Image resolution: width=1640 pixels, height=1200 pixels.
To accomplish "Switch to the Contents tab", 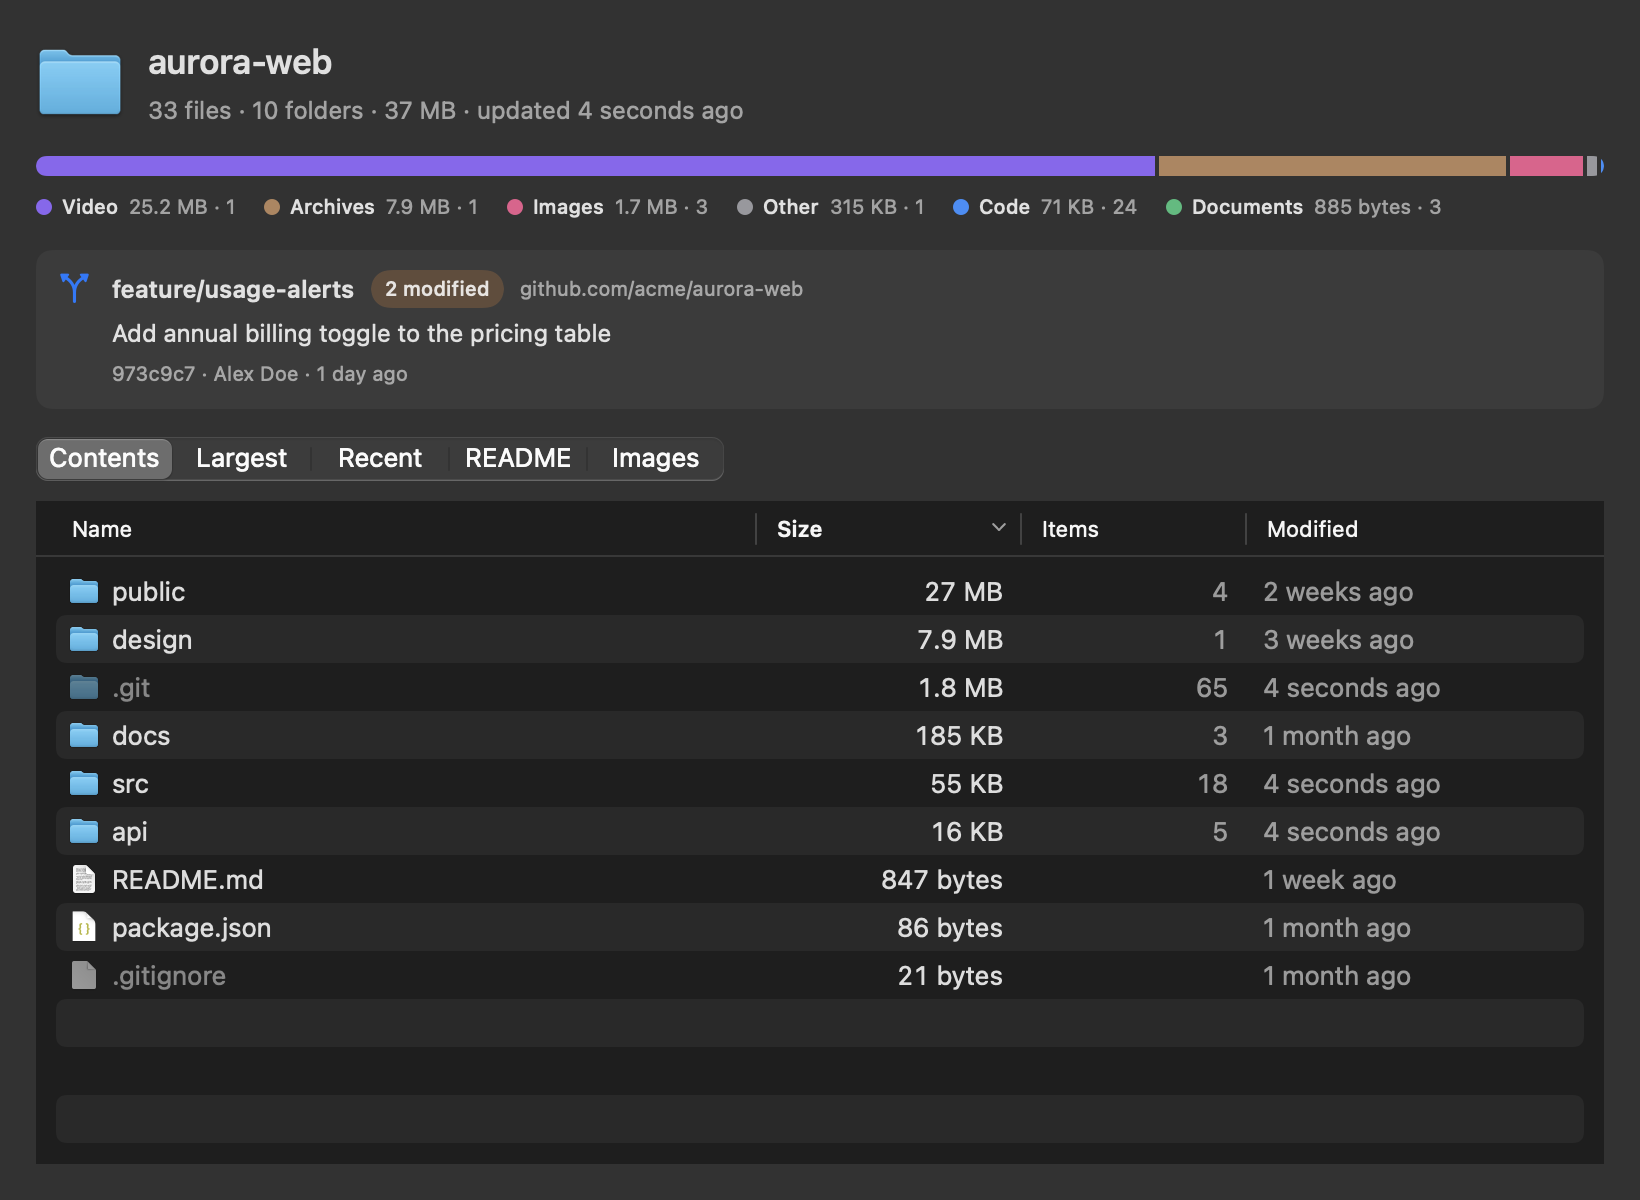I will (105, 458).
